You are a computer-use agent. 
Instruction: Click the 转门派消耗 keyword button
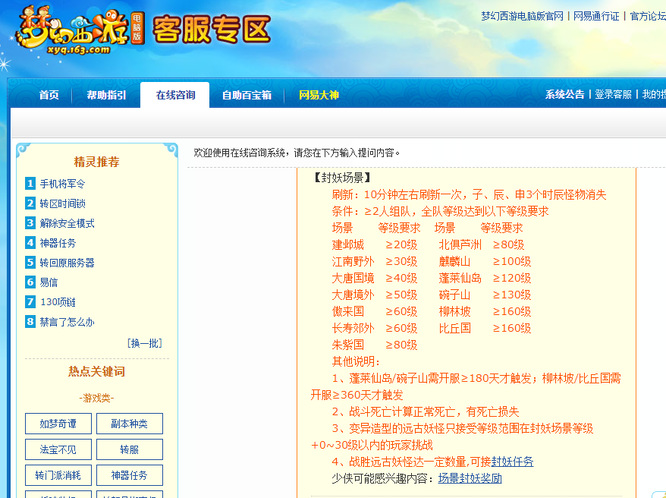58,475
